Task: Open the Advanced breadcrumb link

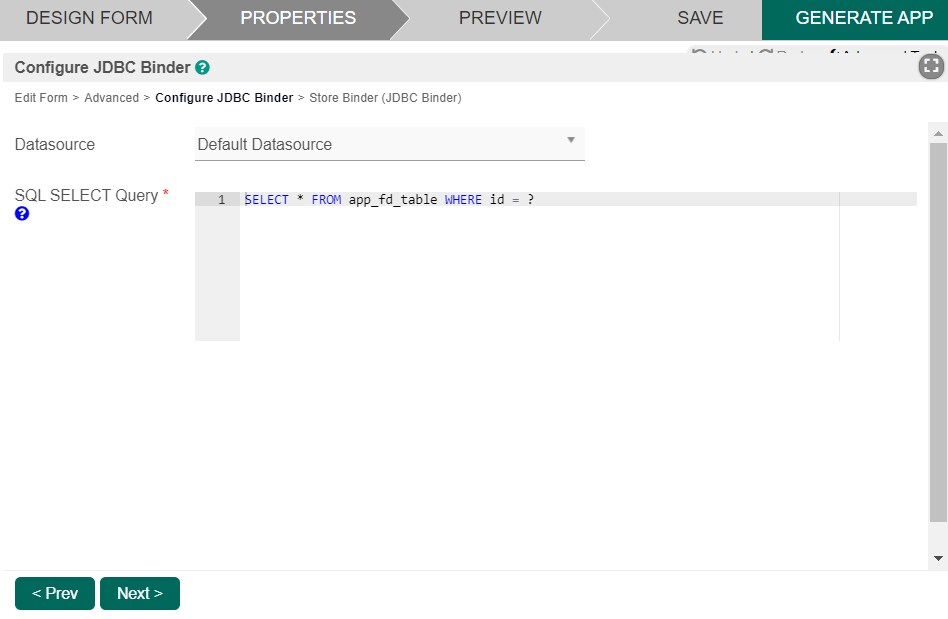Action: [111, 98]
